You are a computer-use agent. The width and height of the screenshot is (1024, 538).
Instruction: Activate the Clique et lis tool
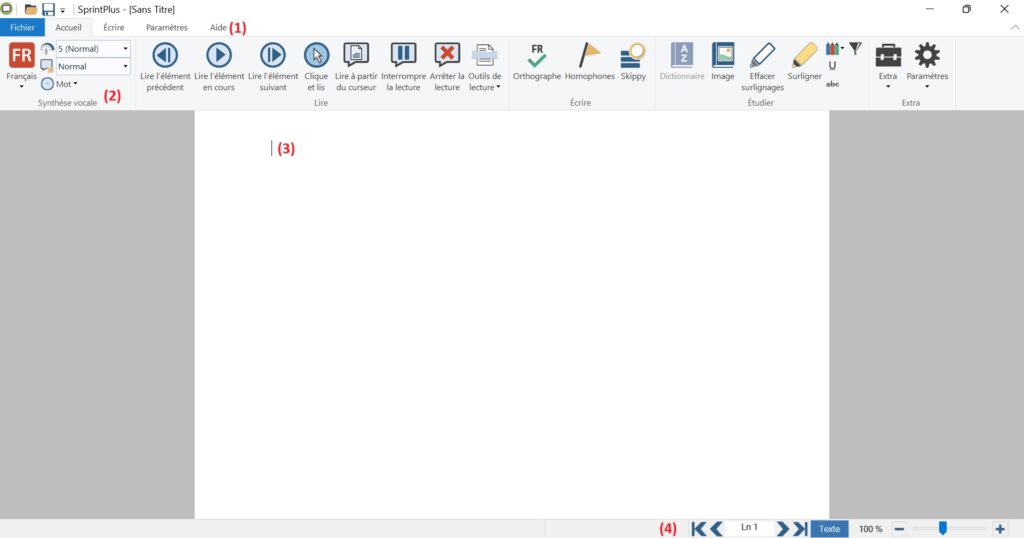pyautogui.click(x=316, y=67)
